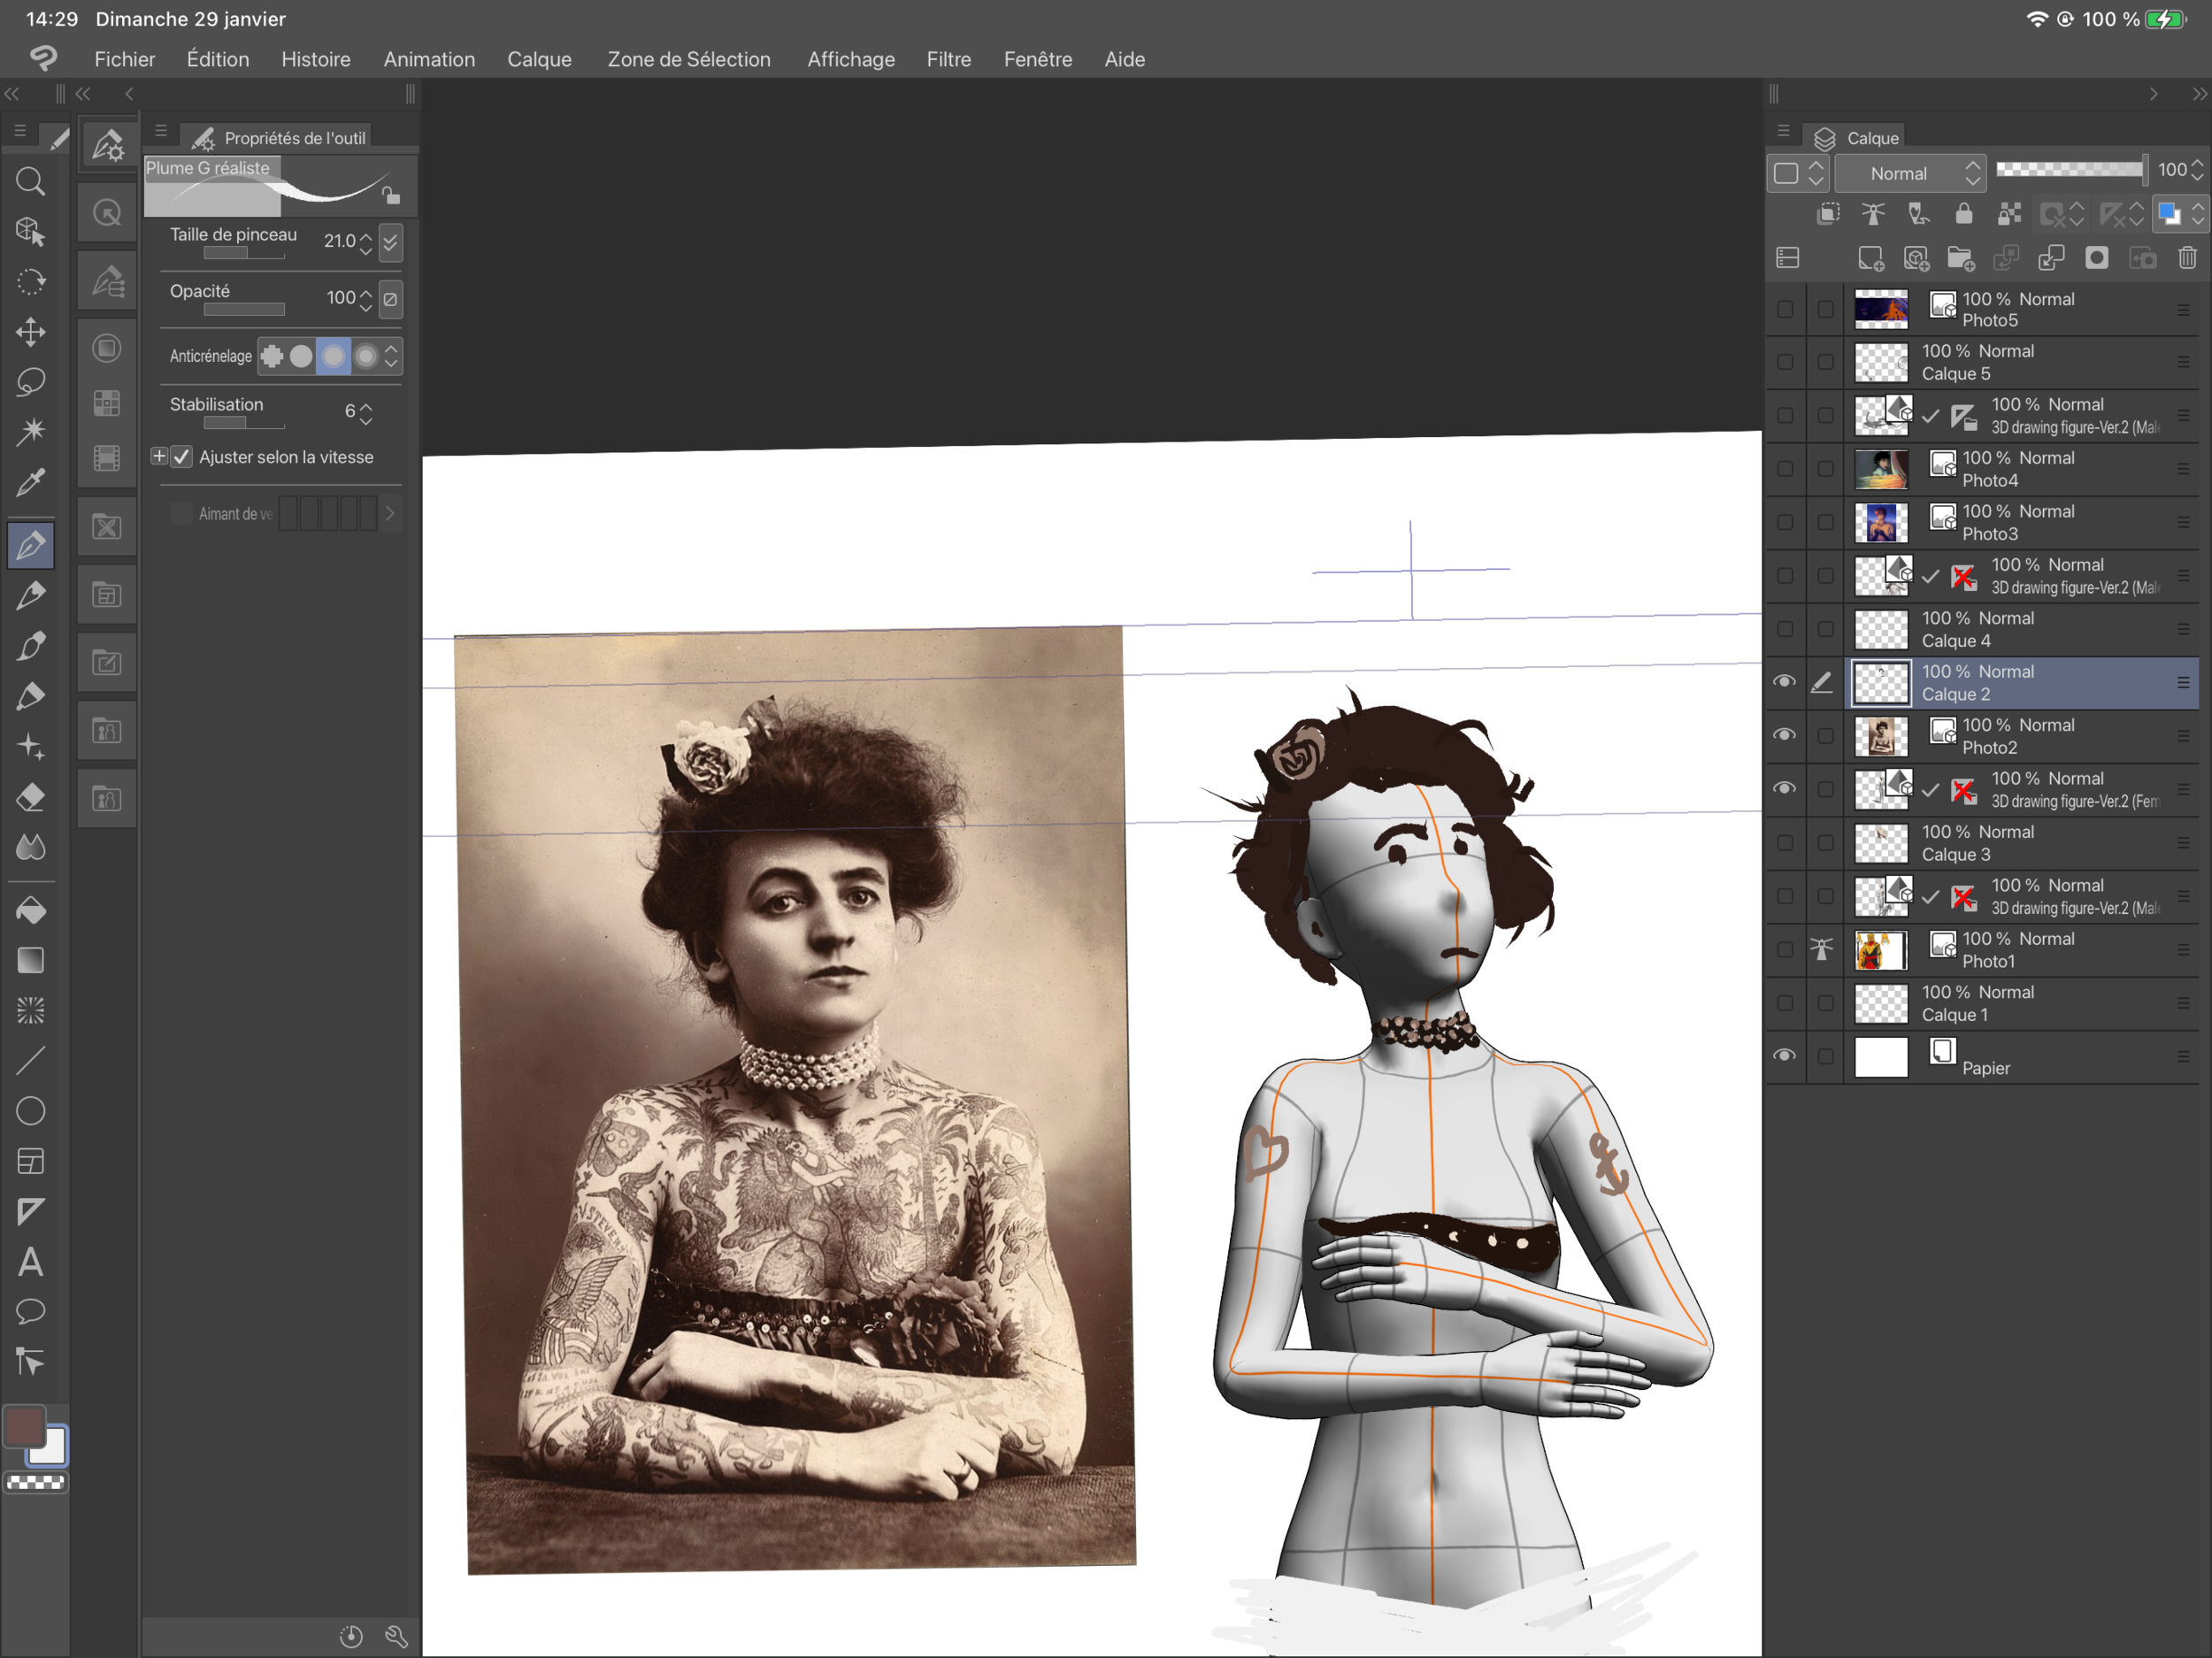Viewport: 2212px width, 1658px height.
Task: Hide the Photo2 layer
Action: coord(1784,735)
